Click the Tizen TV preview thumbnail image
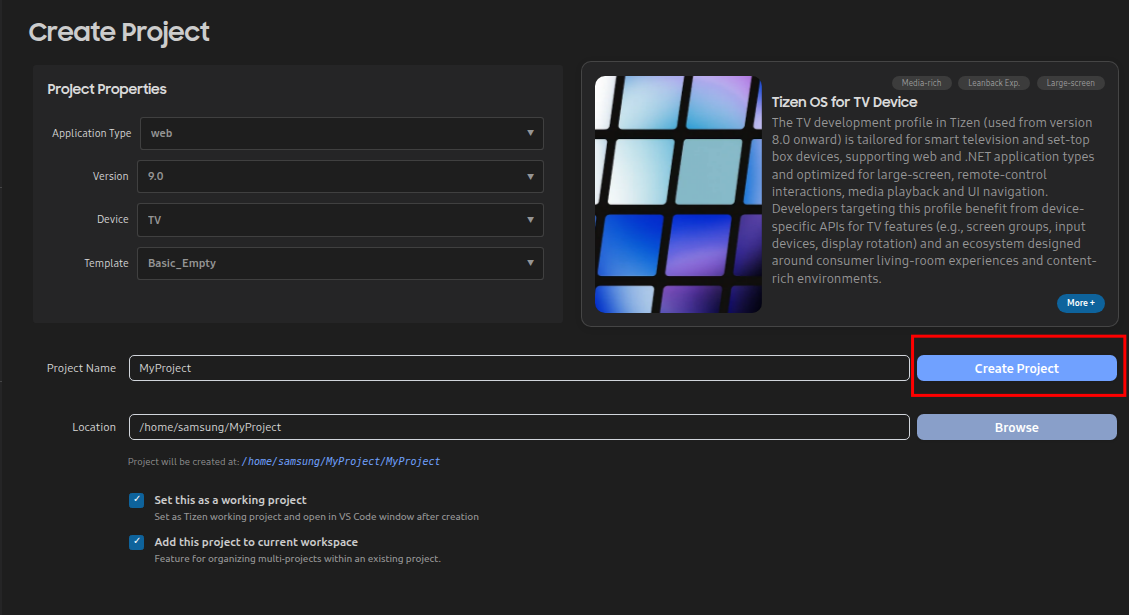 pyautogui.click(x=678, y=194)
